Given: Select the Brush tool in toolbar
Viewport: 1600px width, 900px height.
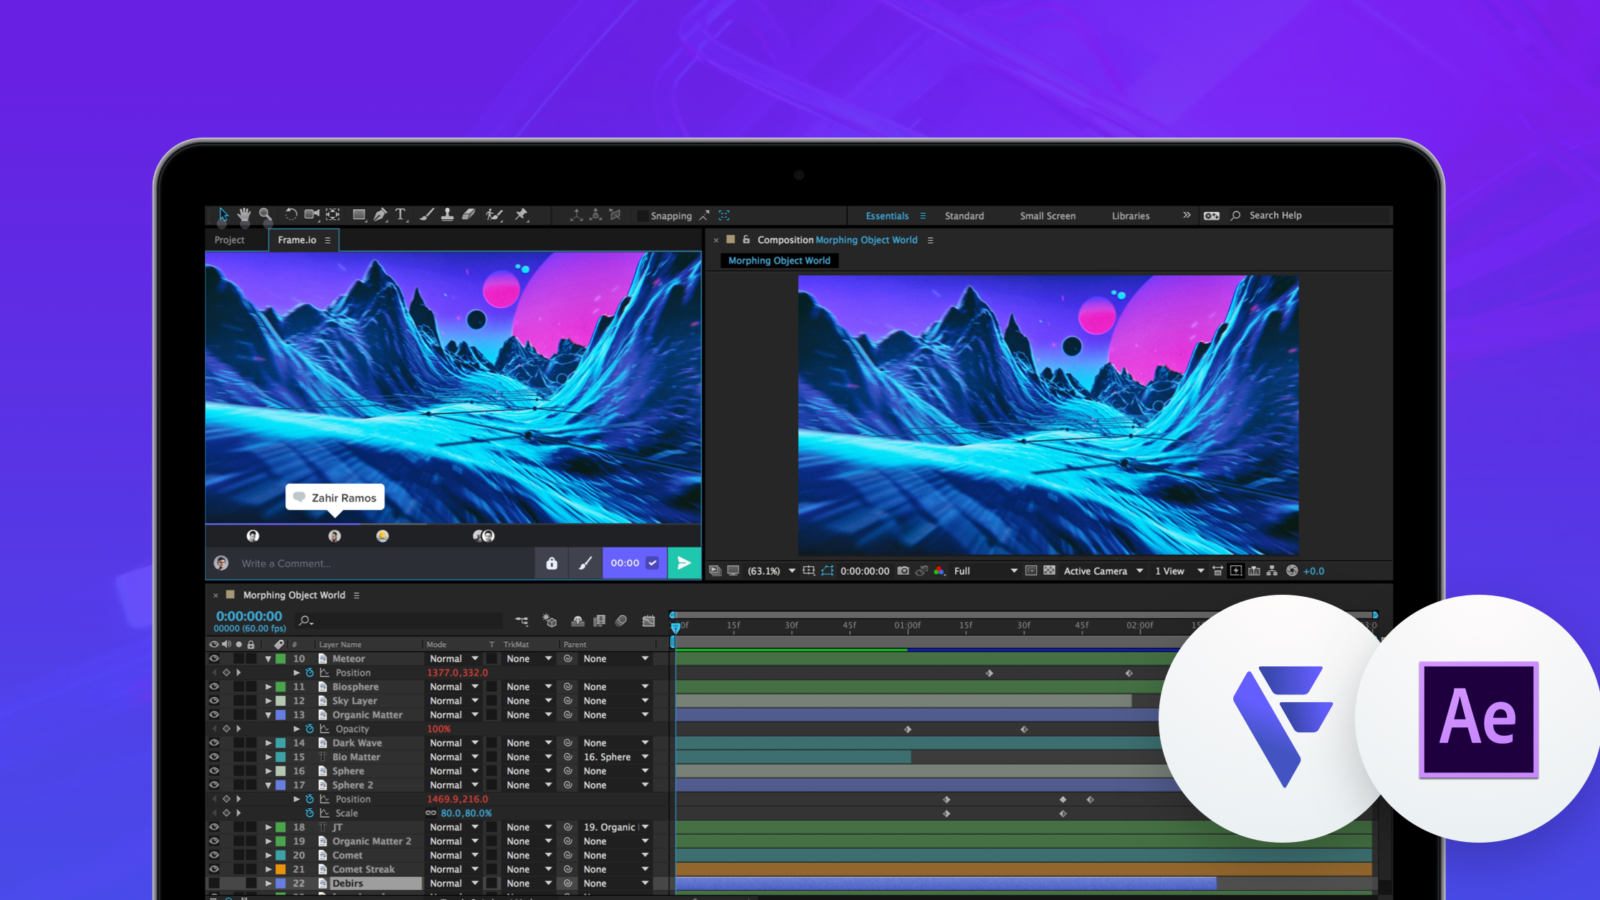Looking at the screenshot, I should (427, 215).
